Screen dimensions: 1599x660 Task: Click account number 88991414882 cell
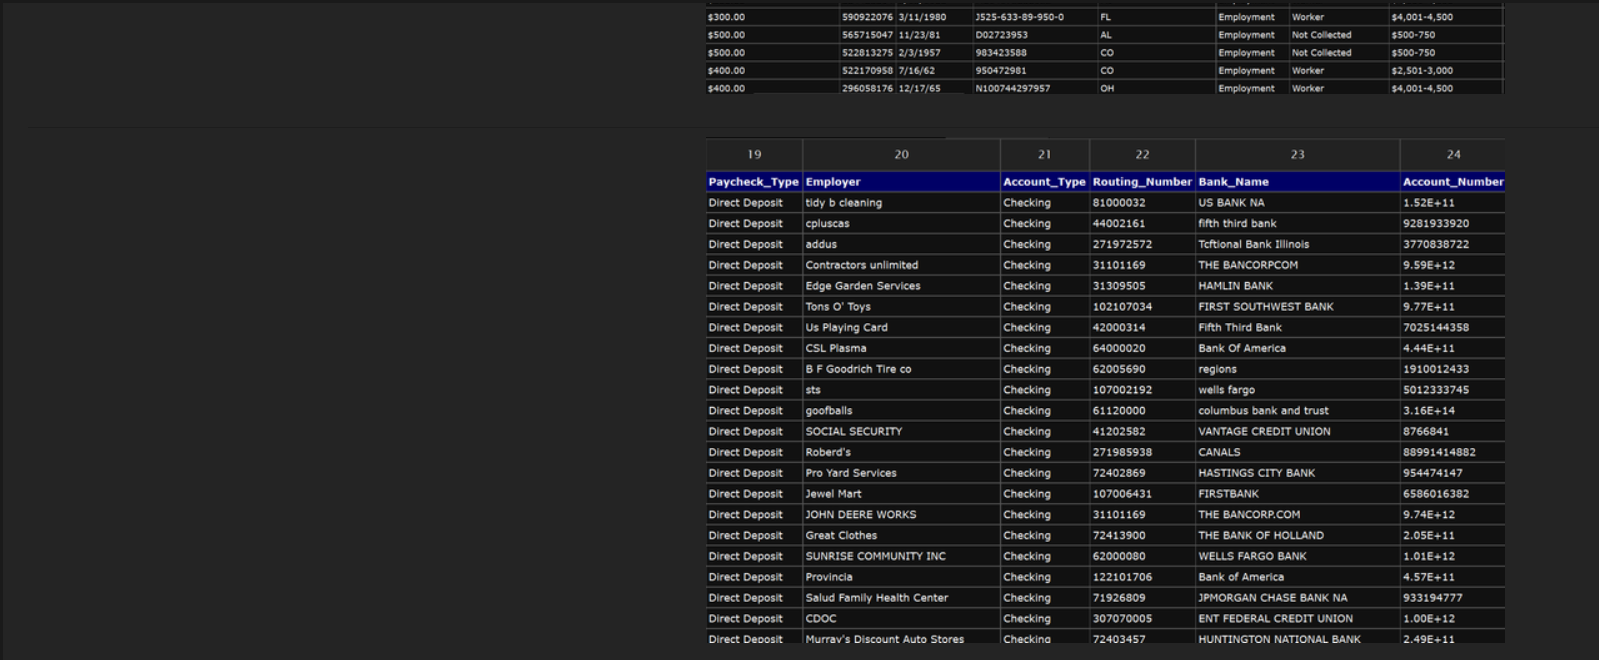1439,452
